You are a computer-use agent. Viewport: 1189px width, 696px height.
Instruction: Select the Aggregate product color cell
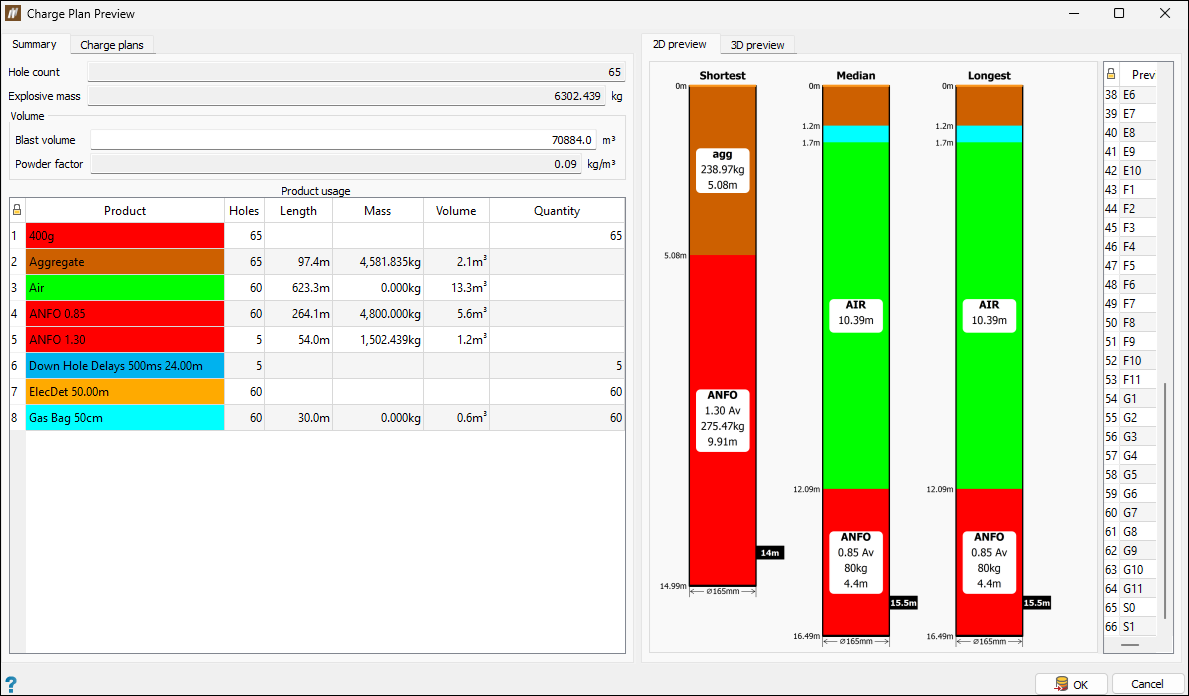(x=125, y=262)
